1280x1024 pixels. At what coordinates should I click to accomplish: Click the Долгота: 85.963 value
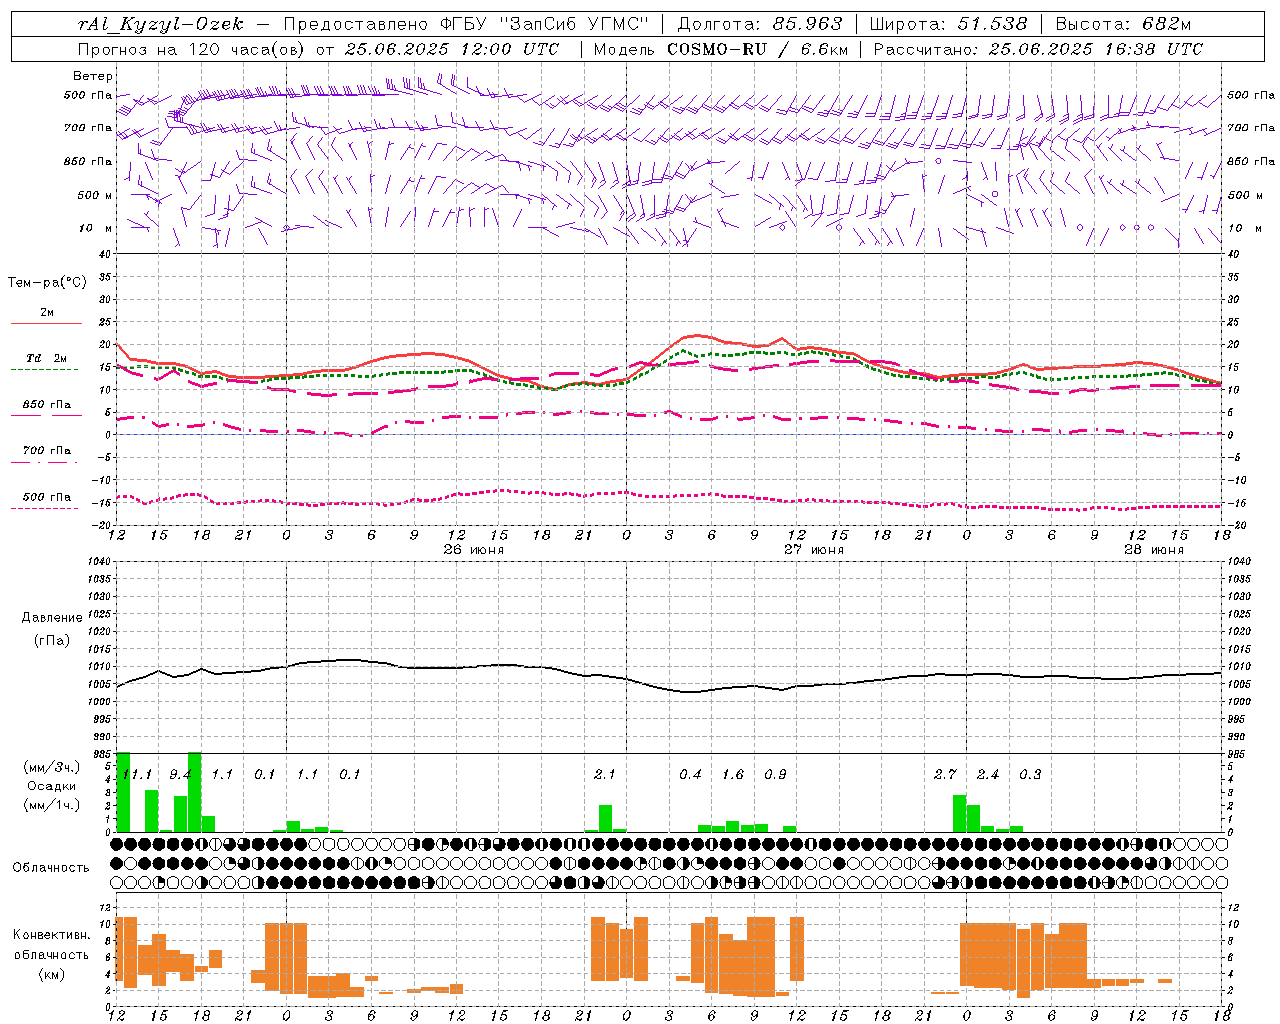(x=760, y=24)
